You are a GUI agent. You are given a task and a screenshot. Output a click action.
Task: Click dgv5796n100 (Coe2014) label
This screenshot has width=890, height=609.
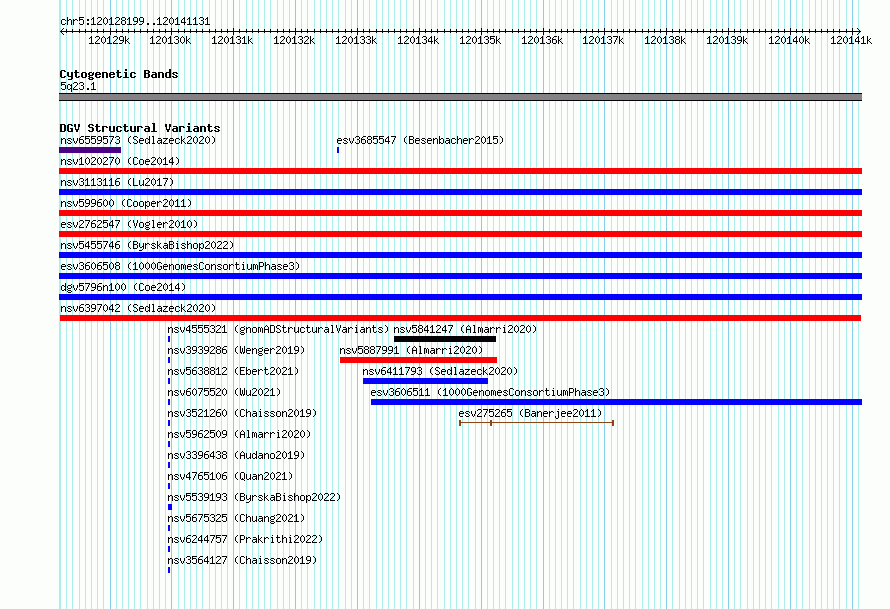(123, 287)
